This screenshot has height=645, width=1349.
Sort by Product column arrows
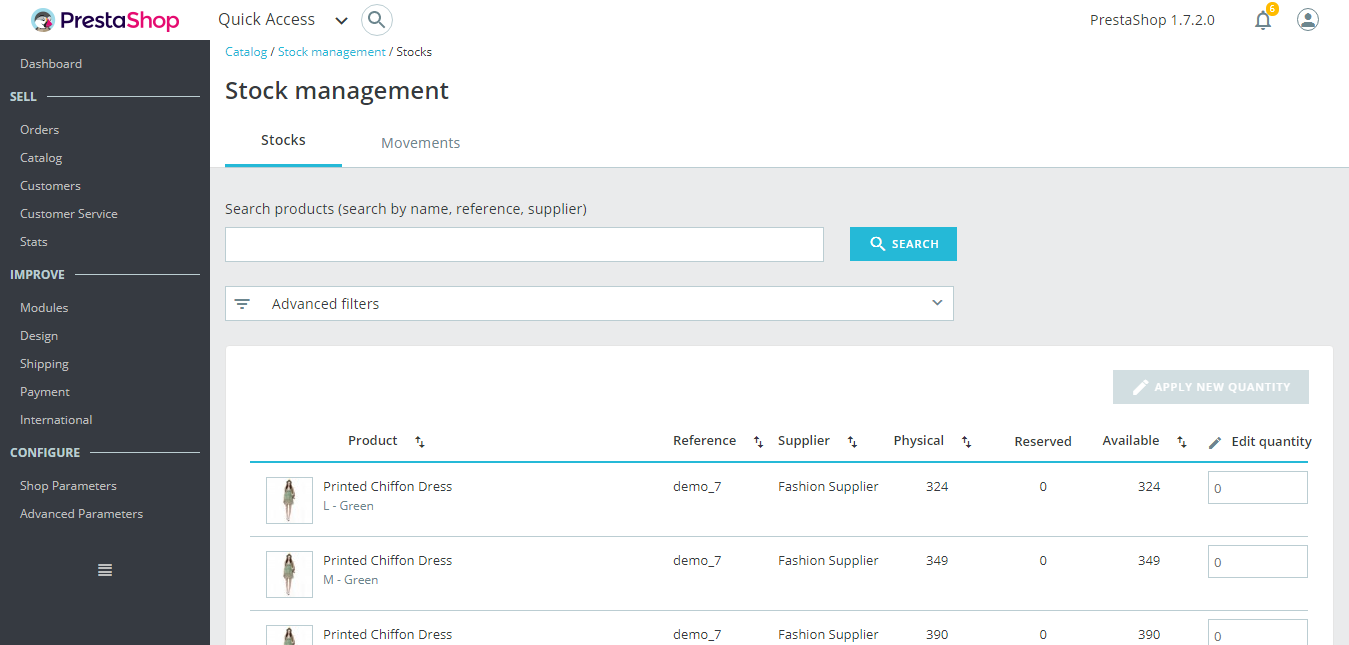click(x=420, y=442)
